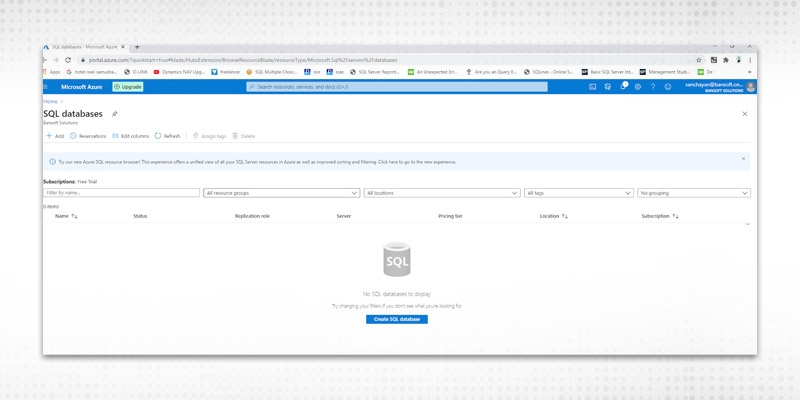Open the Chrome extensions puzzle icon
The image size is (800, 400).
726,60
